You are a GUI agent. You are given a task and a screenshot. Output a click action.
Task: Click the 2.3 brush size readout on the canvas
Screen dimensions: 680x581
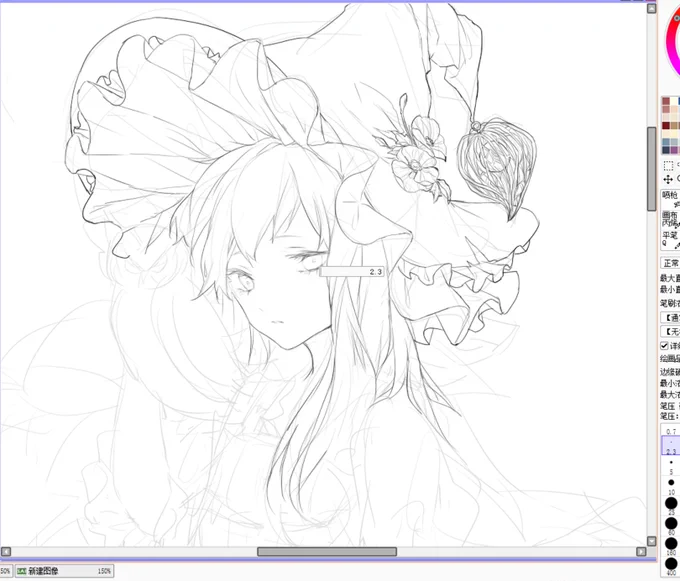click(352, 272)
